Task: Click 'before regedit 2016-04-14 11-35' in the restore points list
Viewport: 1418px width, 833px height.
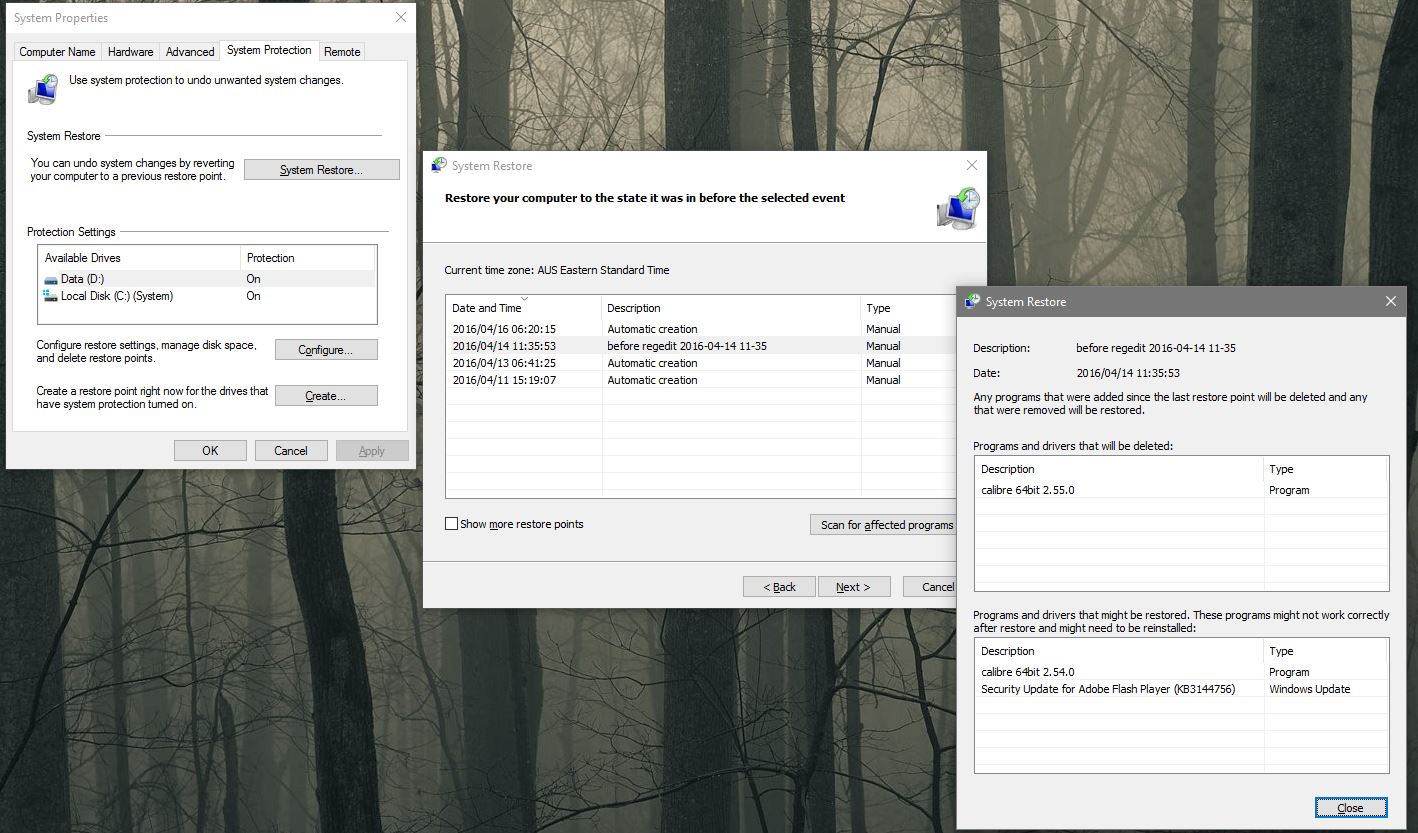Action: (x=687, y=346)
